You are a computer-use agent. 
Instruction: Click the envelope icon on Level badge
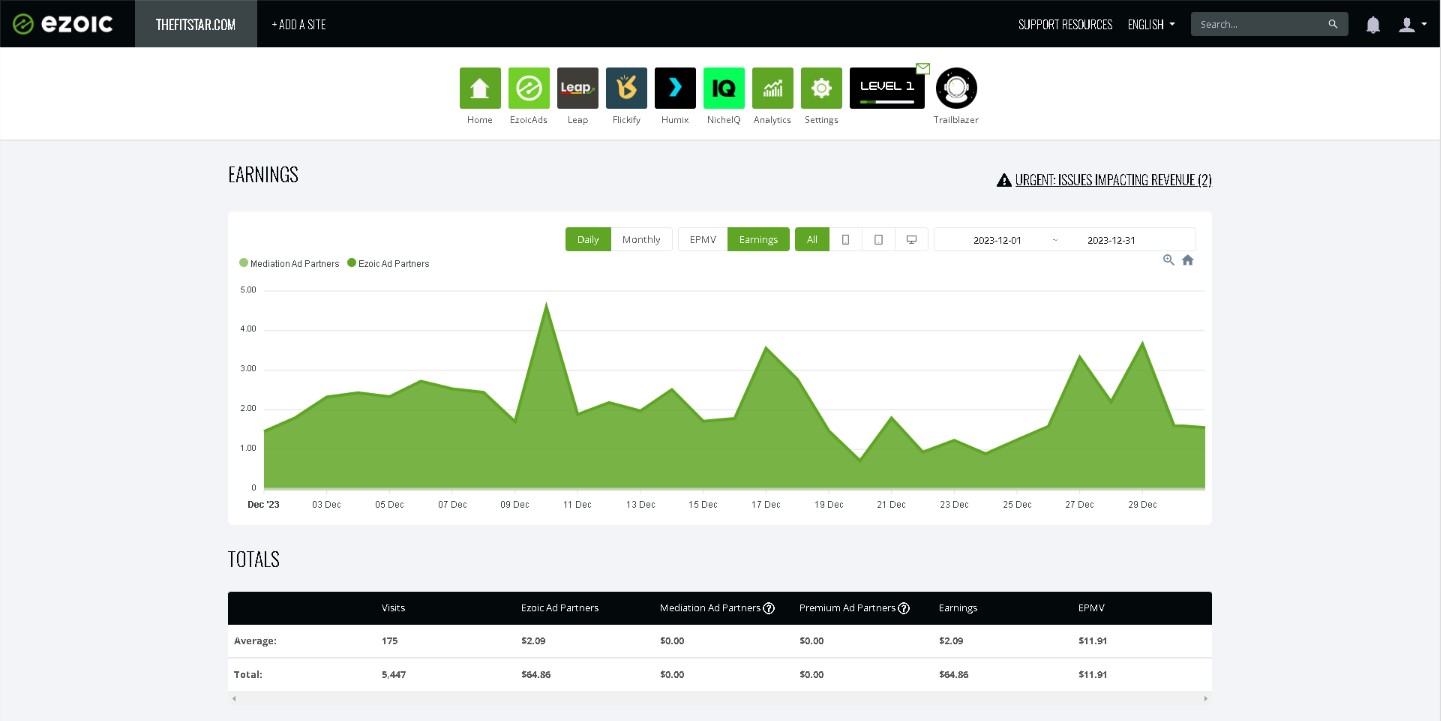[923, 68]
